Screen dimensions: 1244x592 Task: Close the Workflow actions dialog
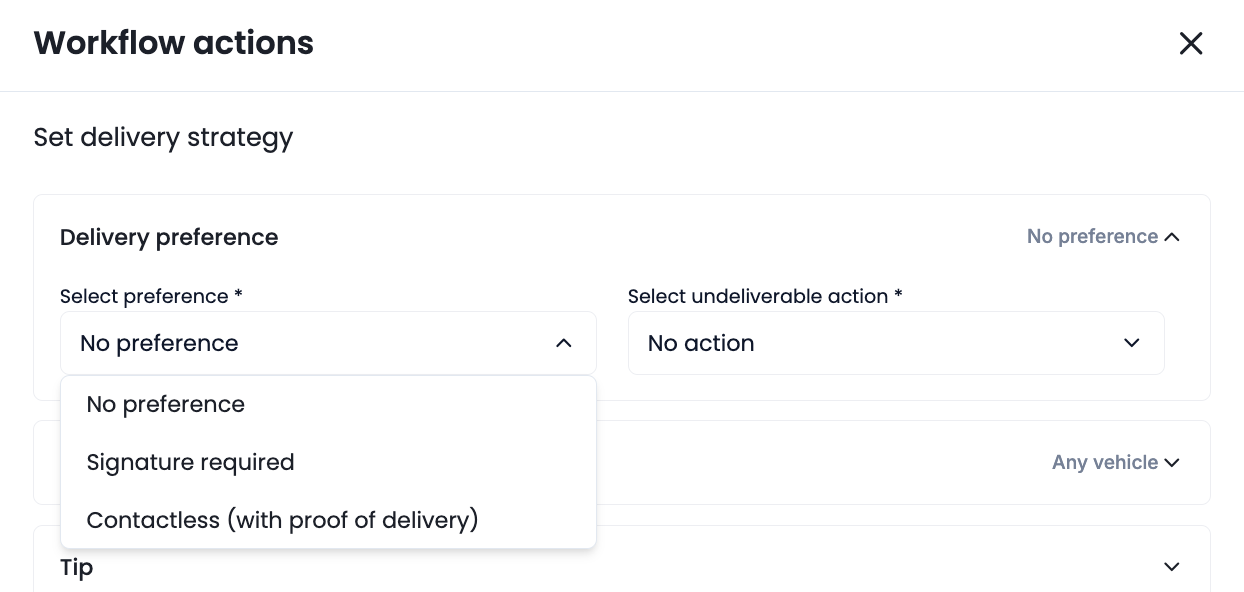(x=1190, y=43)
